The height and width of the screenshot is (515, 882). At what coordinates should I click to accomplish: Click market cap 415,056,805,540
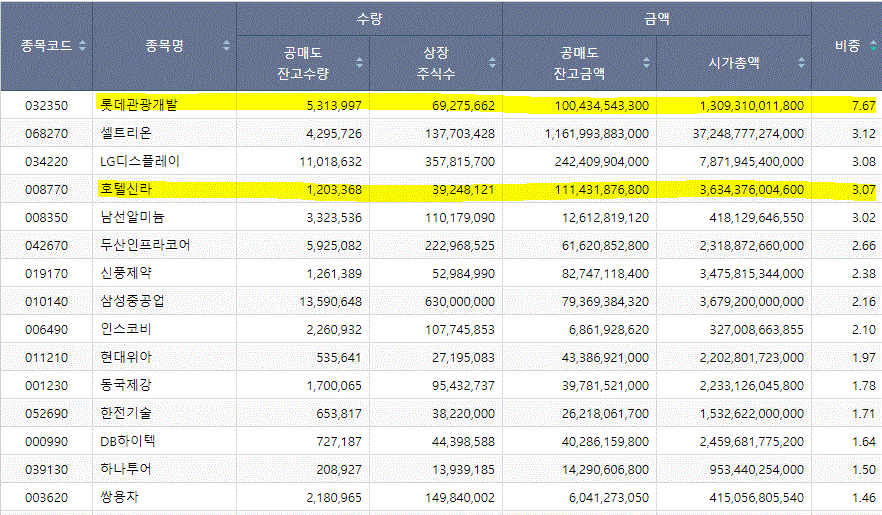[x=757, y=498]
